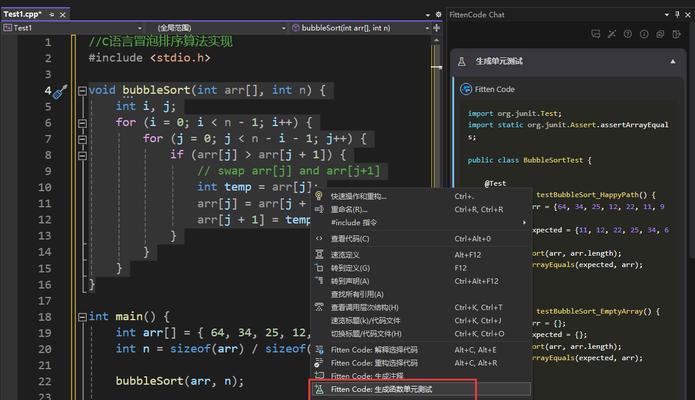Choose 切换标题/代码文件(H) menu entry
The width and height of the screenshot is (695, 400).
(421, 333)
